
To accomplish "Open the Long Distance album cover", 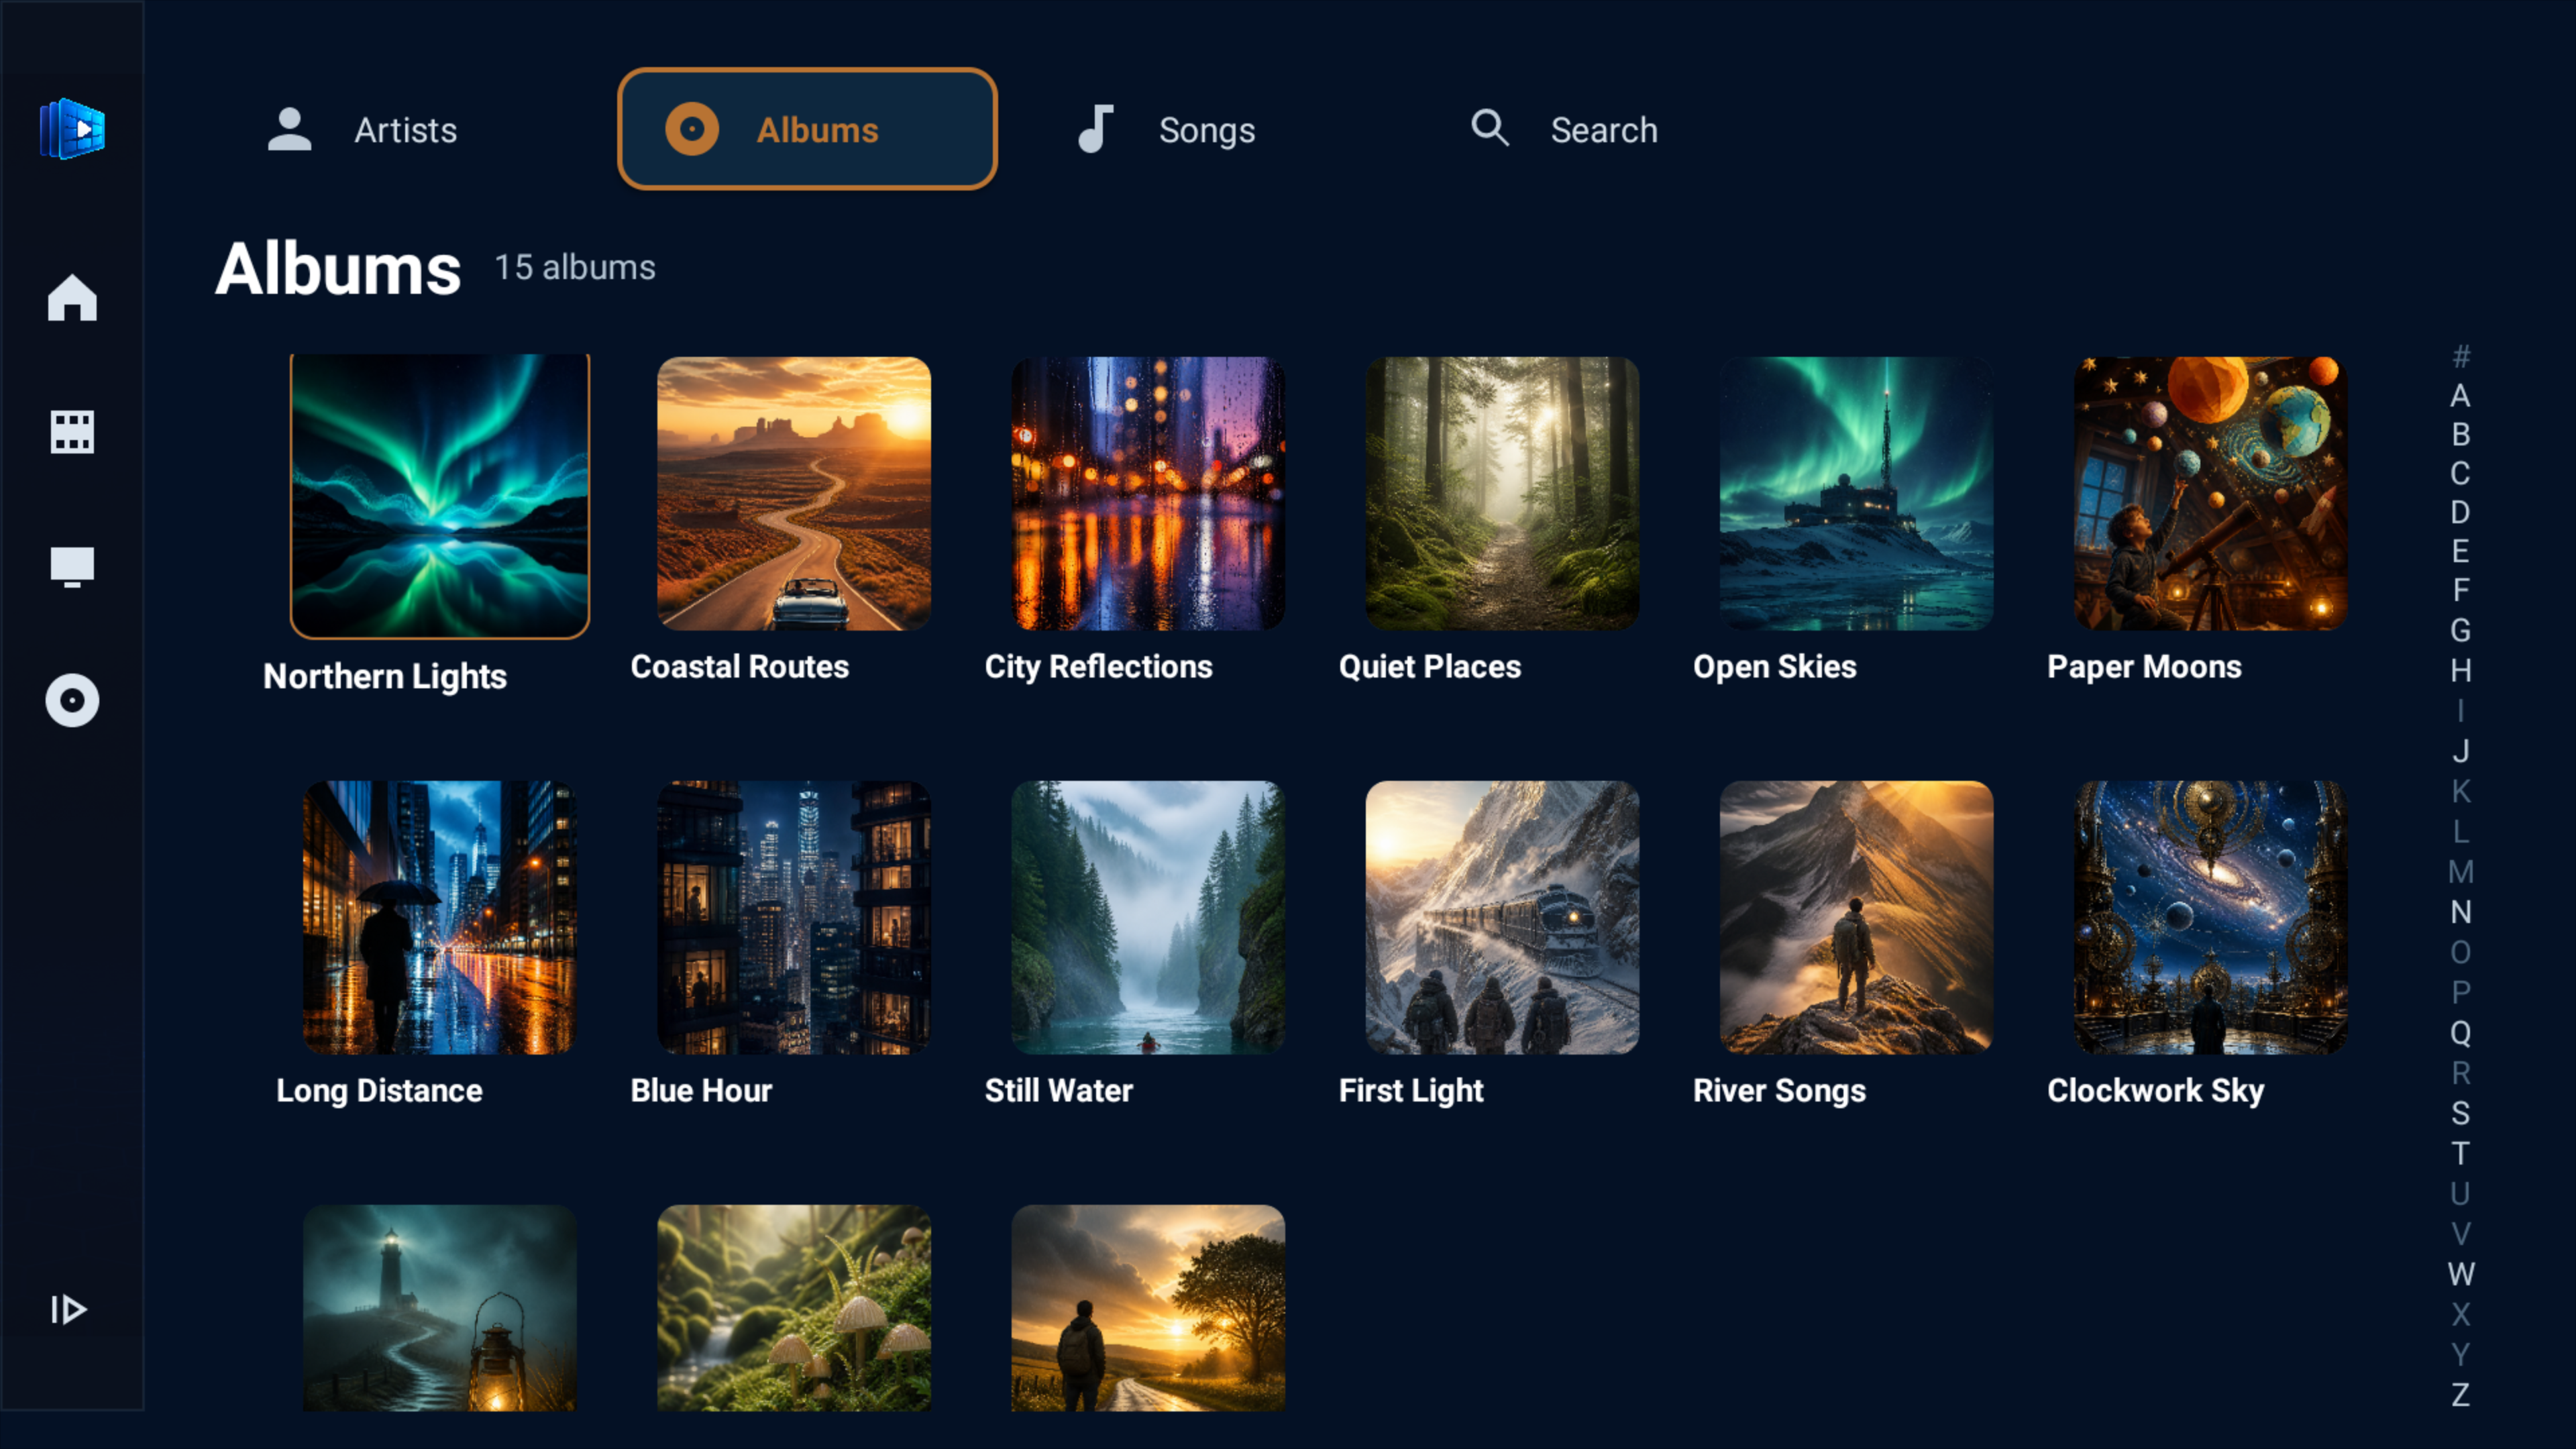I will 440,918.
